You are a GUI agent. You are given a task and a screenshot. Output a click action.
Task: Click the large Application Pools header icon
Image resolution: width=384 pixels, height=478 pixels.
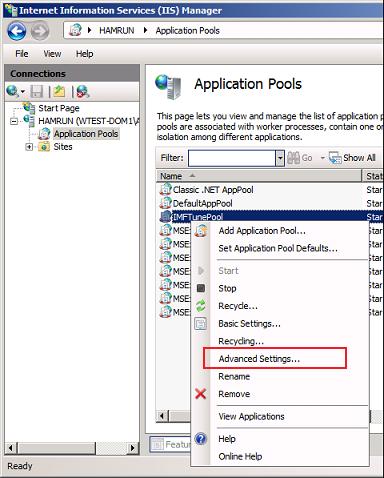(168, 87)
